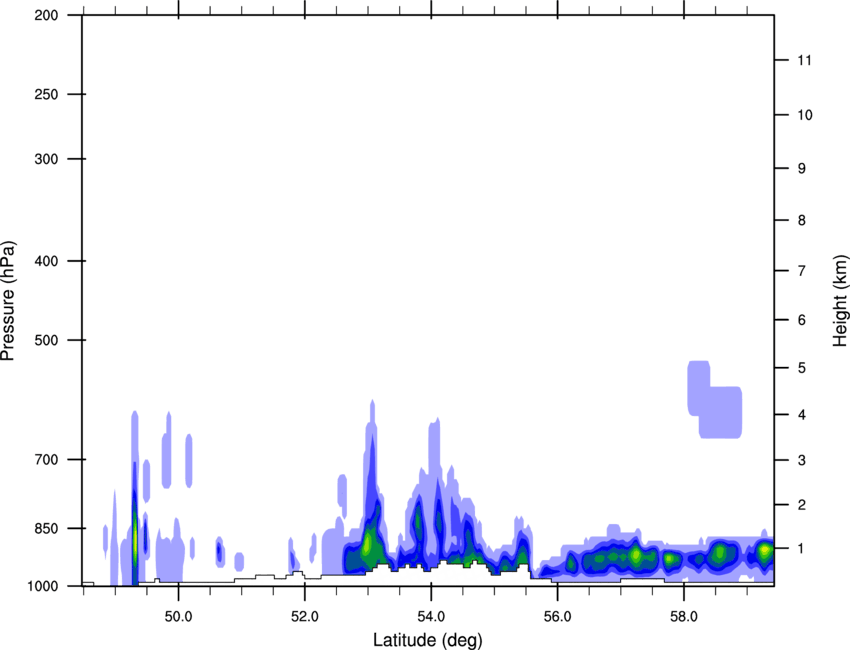Click the 1 km height label

pos(802,549)
